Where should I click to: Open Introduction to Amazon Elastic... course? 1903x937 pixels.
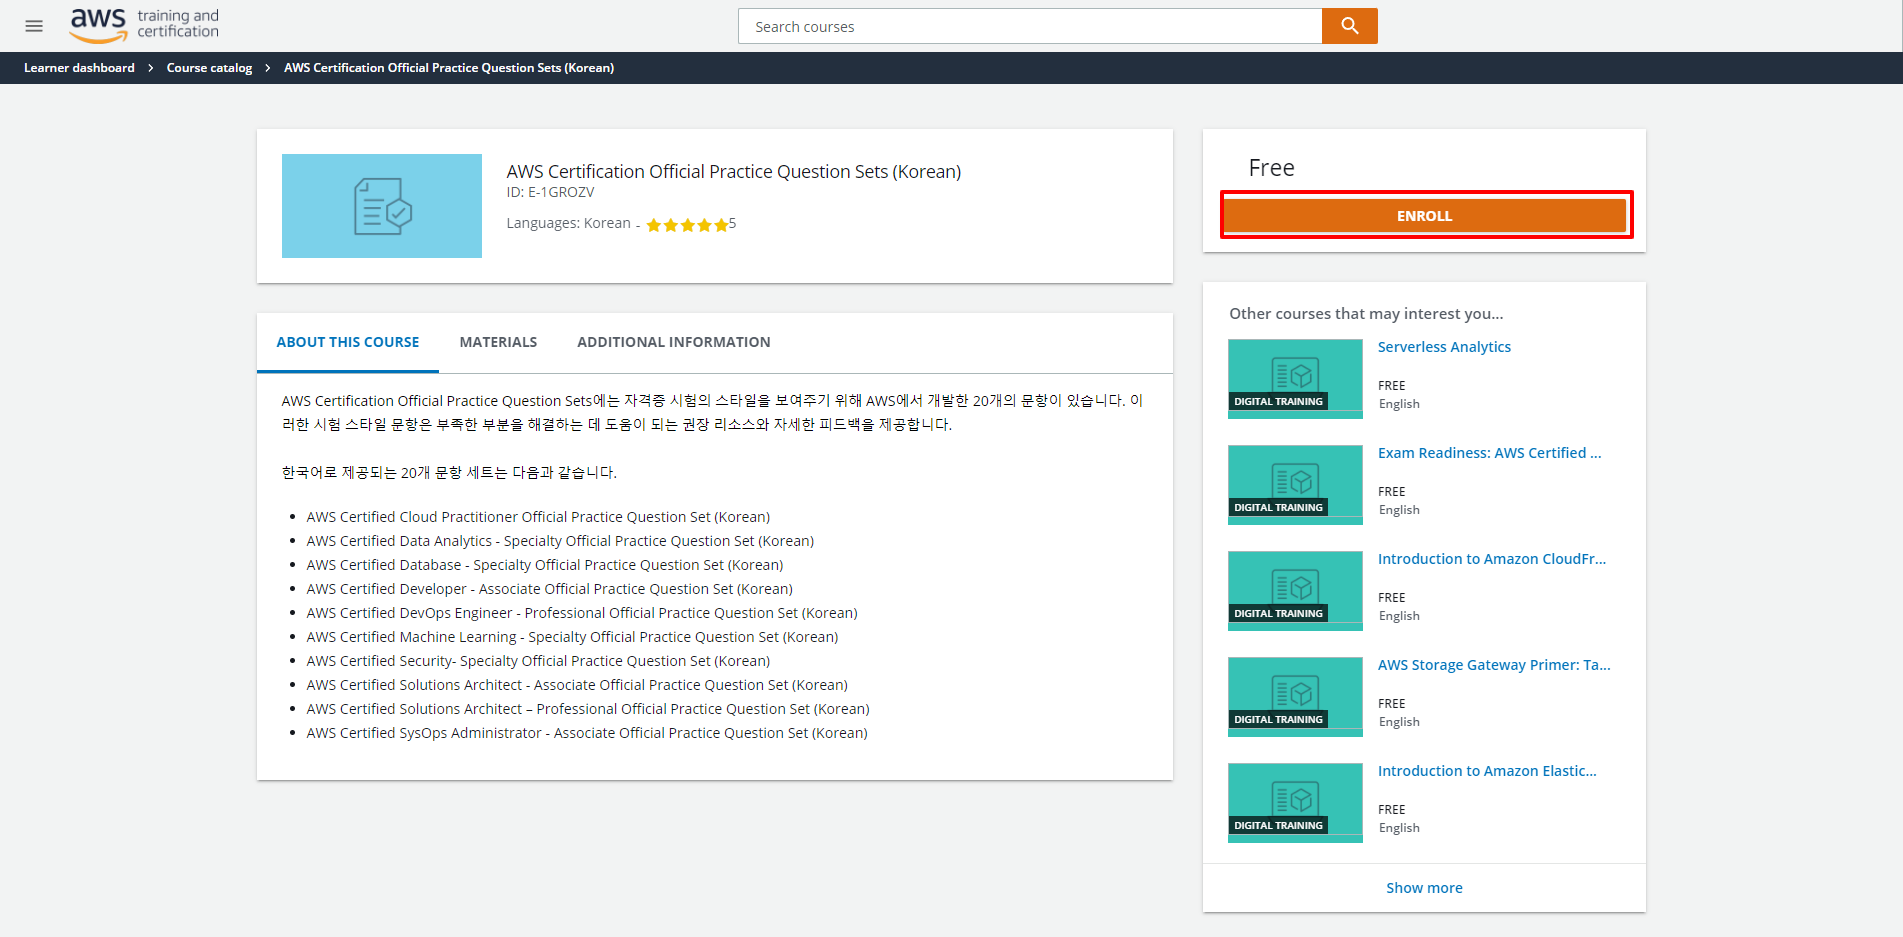pos(1487,771)
